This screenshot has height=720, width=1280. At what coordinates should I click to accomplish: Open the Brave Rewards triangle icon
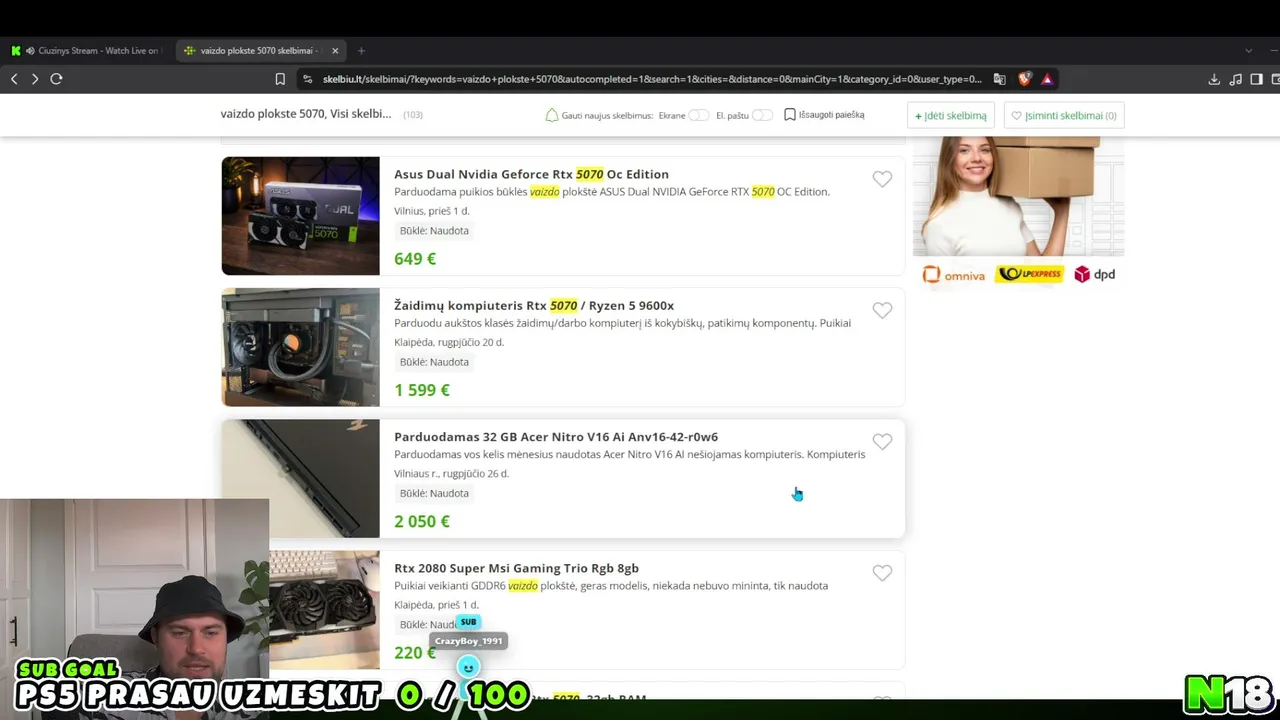(x=1047, y=79)
